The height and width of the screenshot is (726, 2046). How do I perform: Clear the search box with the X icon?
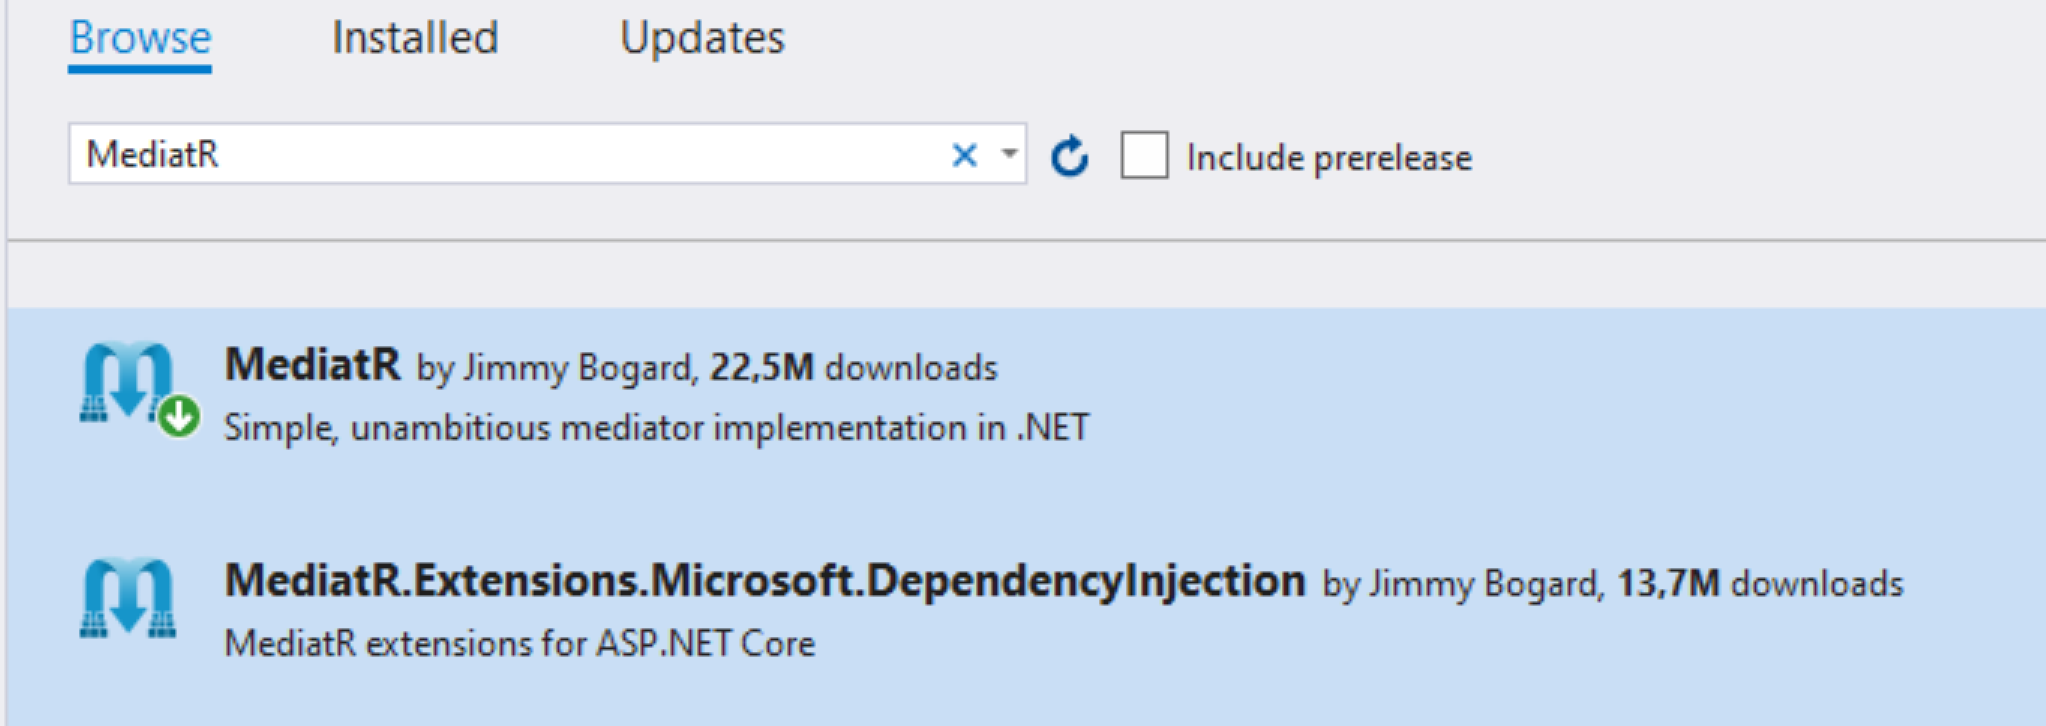[x=964, y=155]
